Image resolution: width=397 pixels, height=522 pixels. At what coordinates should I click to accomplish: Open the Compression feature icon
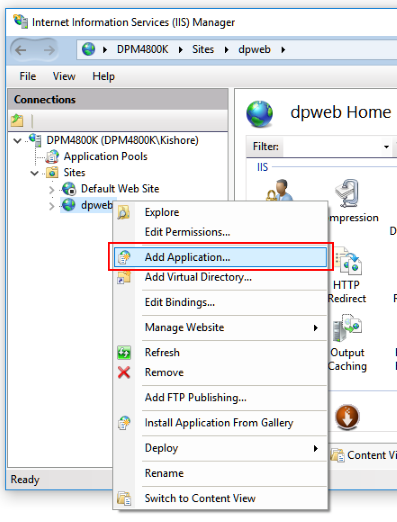347,193
